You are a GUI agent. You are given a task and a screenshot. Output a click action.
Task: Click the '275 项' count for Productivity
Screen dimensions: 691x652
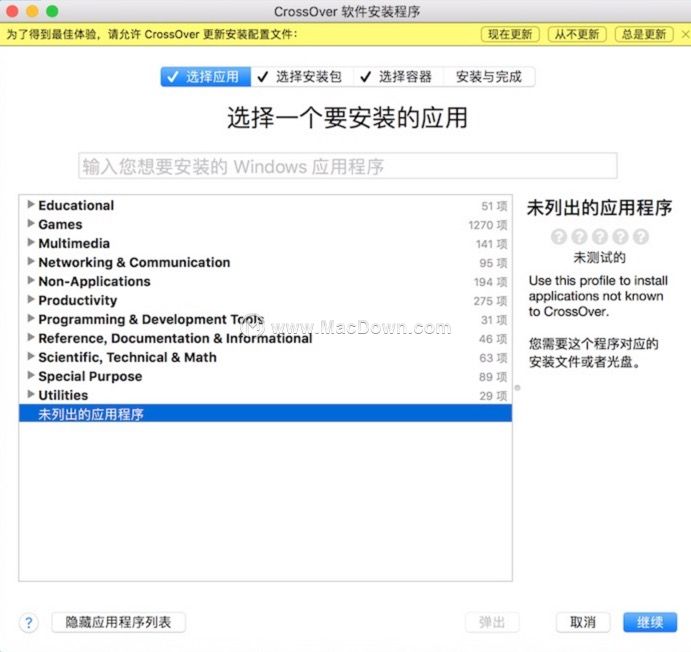(490, 301)
